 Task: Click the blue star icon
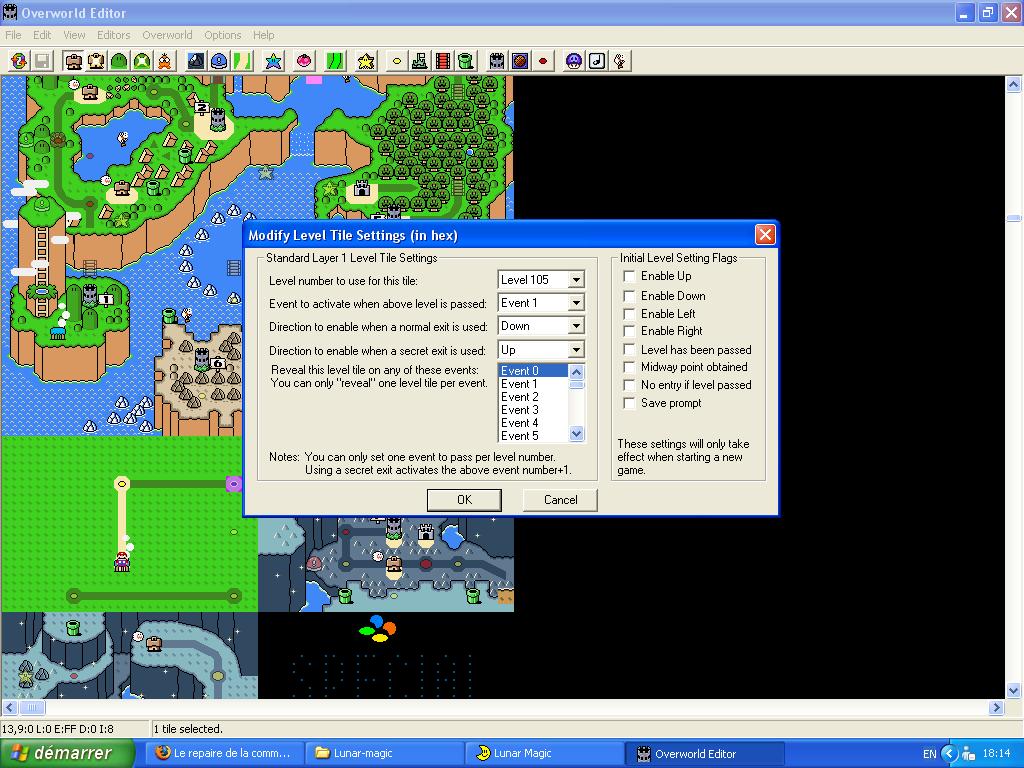pos(273,61)
